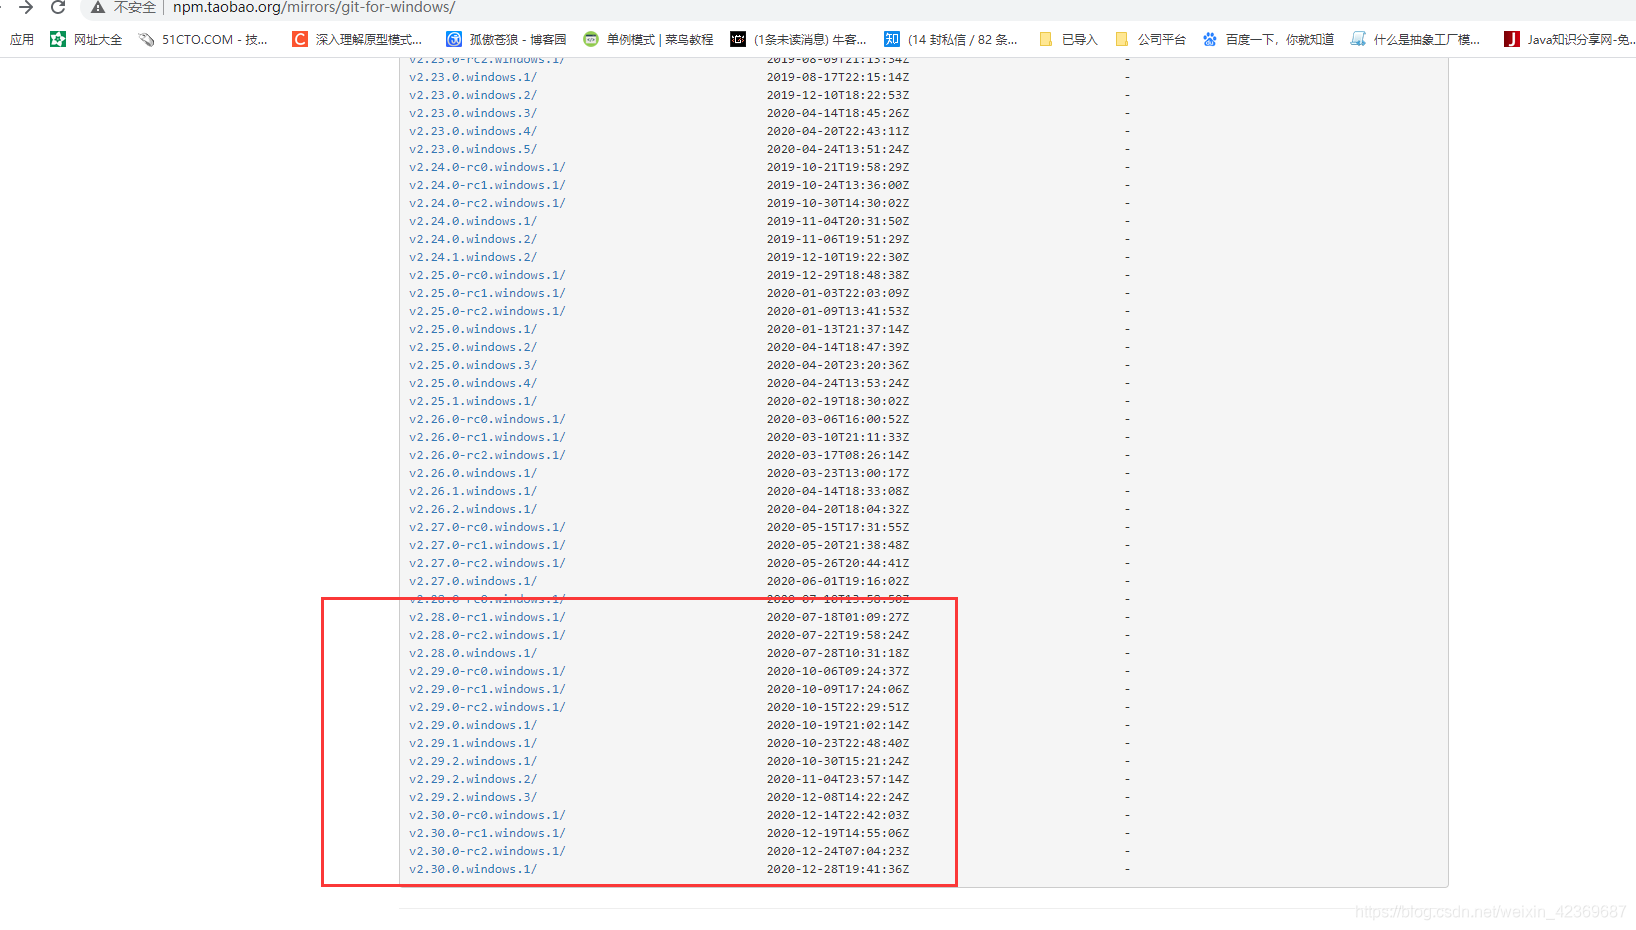Open v2.28.0.windows.1/ directory link
Screen dimensions: 1636x930
[473, 653]
